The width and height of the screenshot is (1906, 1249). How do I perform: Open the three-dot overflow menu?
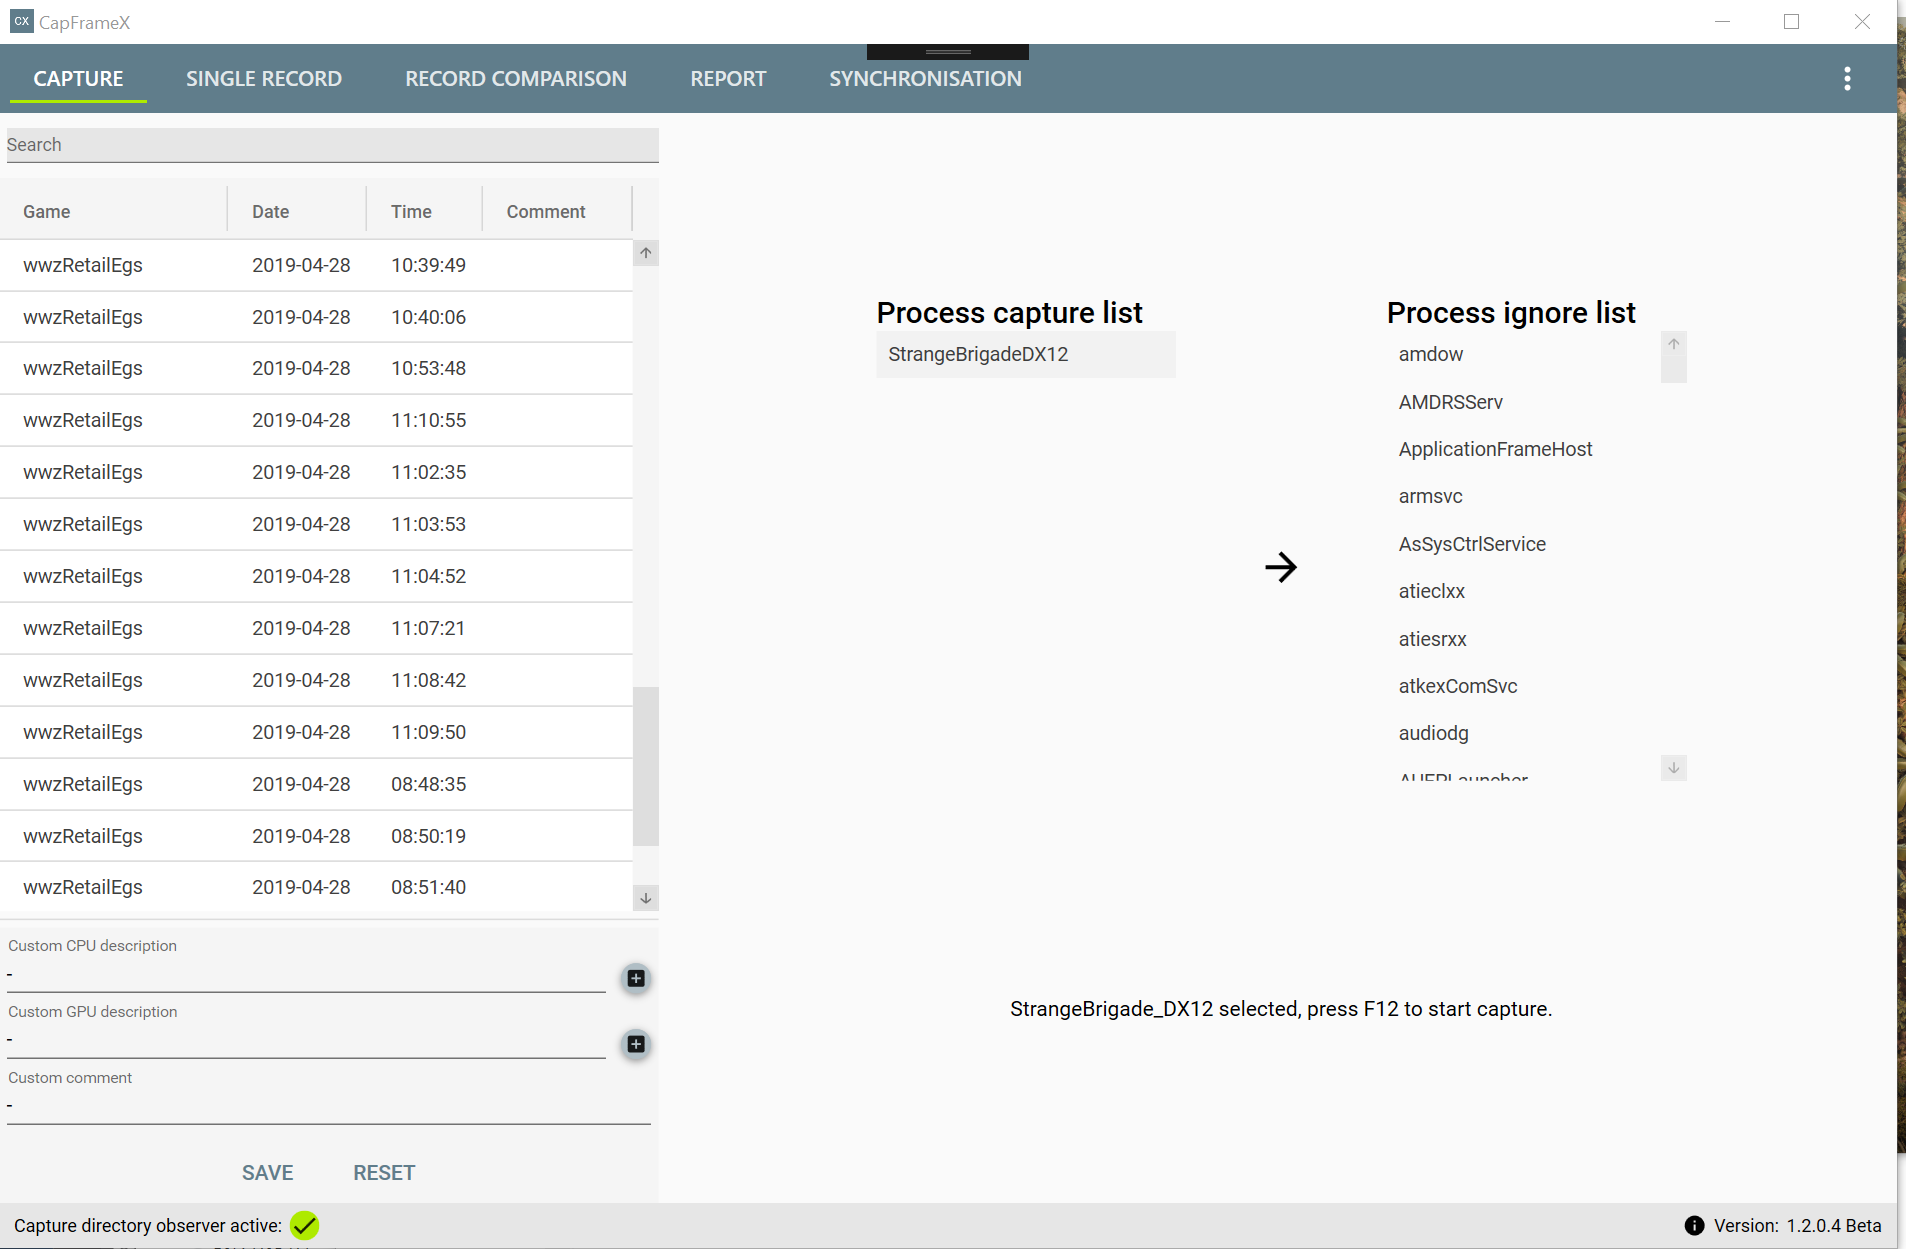(x=1847, y=79)
